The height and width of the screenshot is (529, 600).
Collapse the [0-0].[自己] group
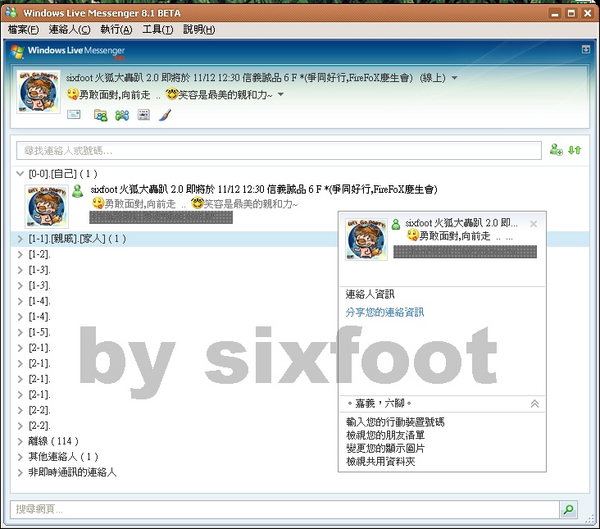click(x=20, y=174)
